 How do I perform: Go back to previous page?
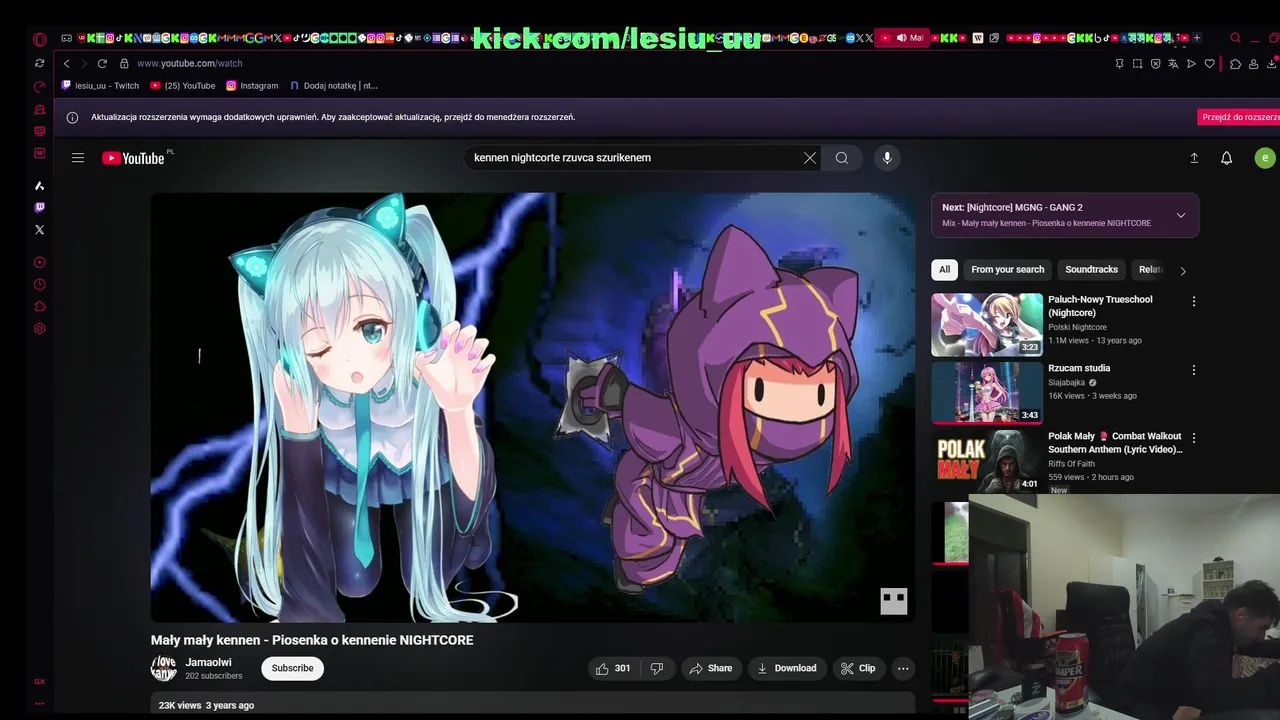pyautogui.click(x=67, y=63)
